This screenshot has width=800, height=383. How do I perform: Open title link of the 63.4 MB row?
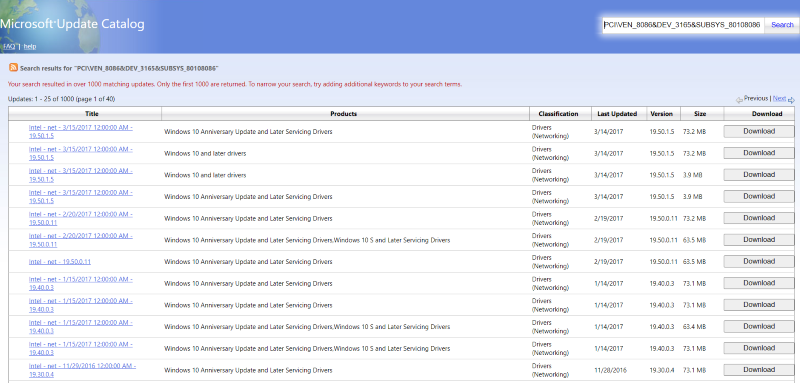point(81,327)
